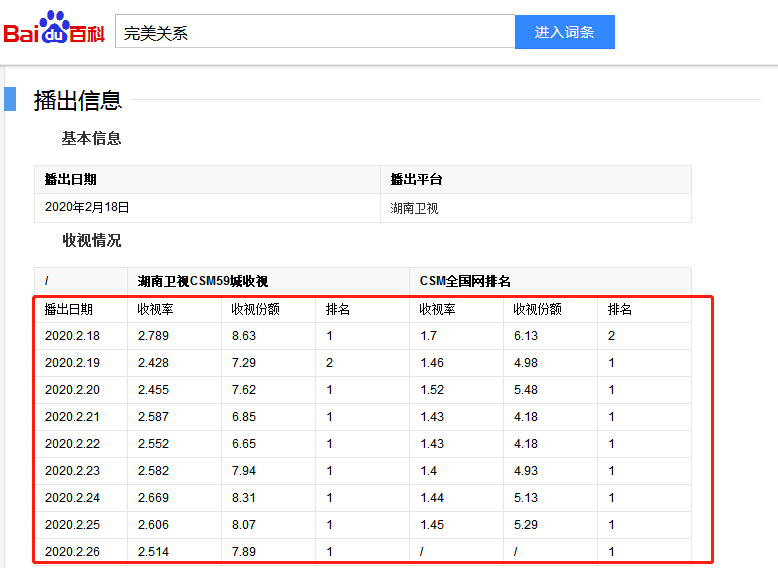Click the Baidu Baike logo
The image size is (778, 568).
tap(54, 28)
